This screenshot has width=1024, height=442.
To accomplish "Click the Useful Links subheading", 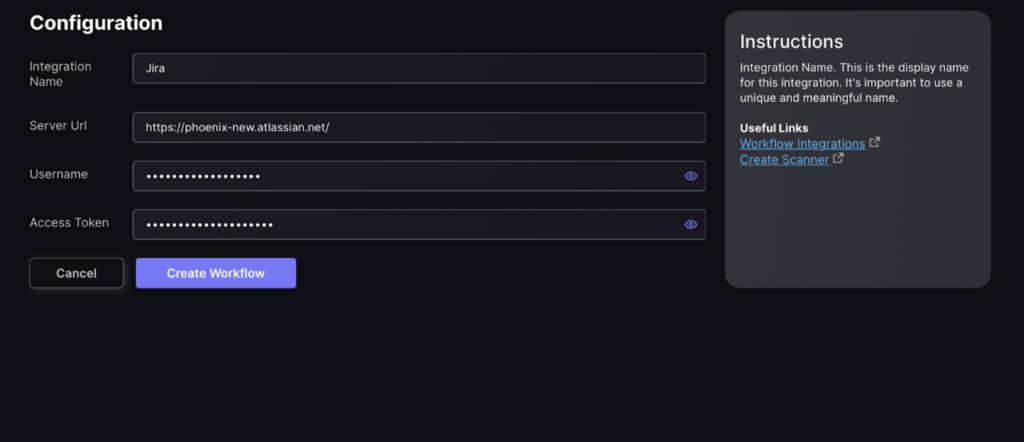I will tap(774, 128).
